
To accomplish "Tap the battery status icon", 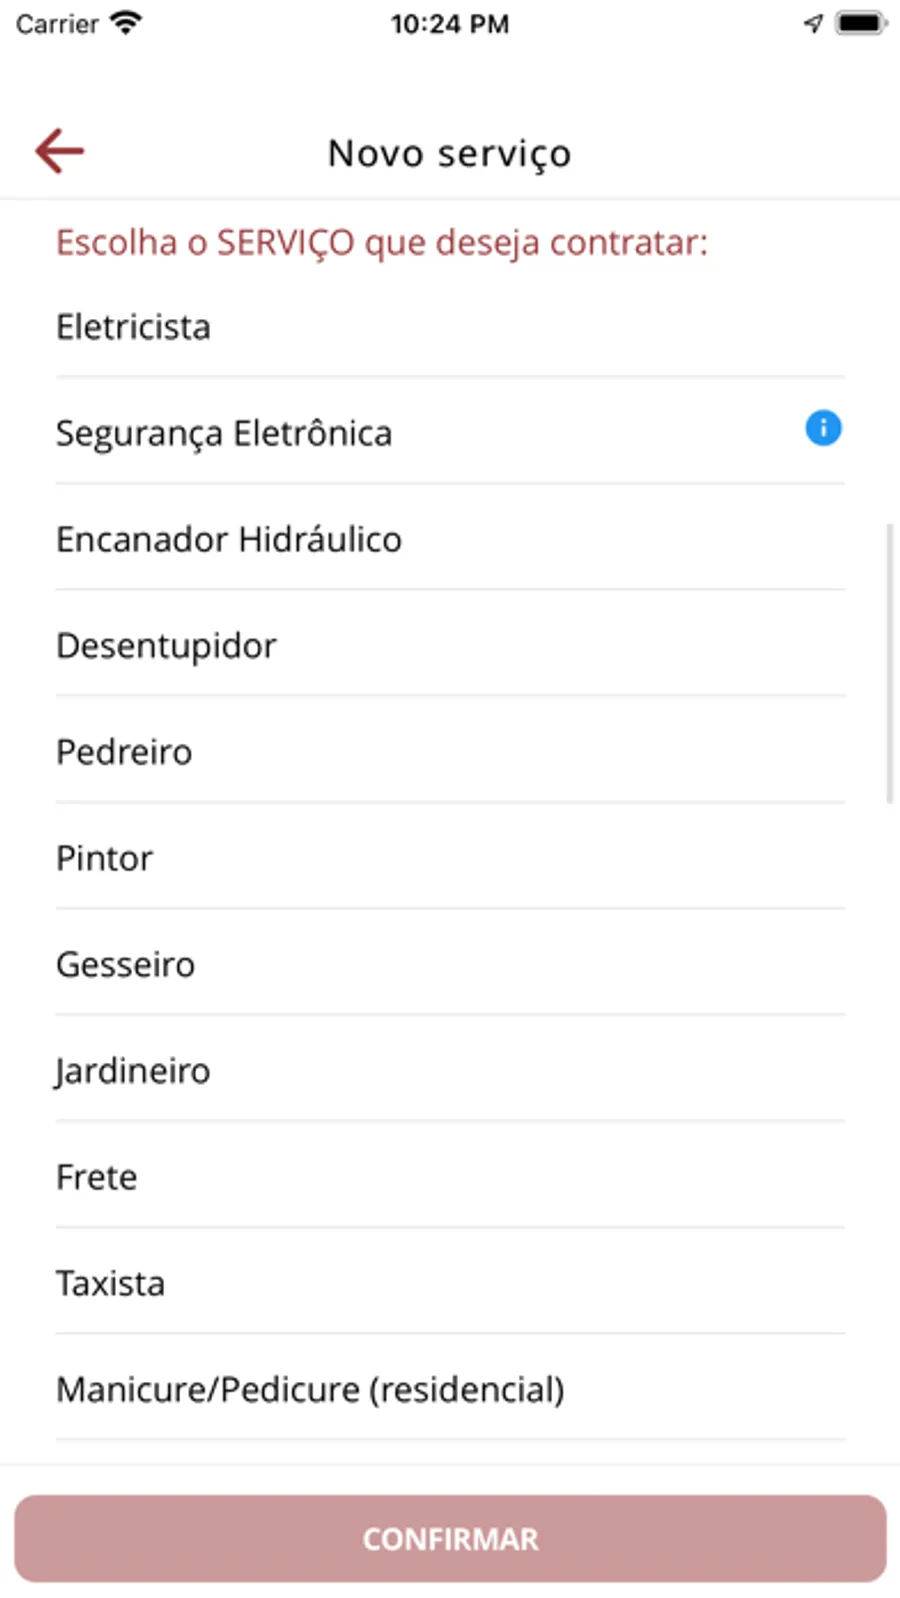I will click(x=860, y=23).
